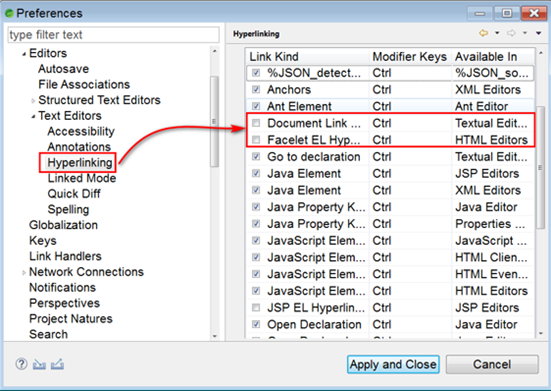Open the Annotations preference page

(79, 147)
